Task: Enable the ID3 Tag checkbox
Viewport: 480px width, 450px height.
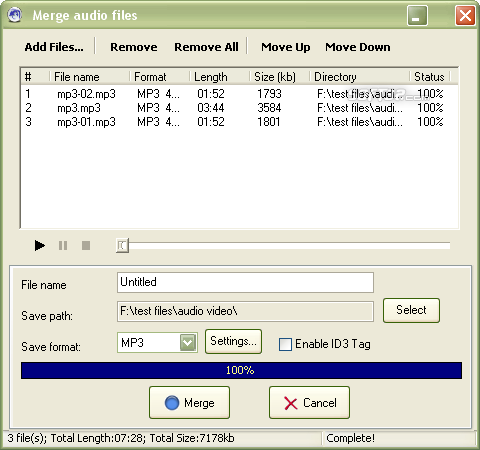Action: [x=285, y=344]
